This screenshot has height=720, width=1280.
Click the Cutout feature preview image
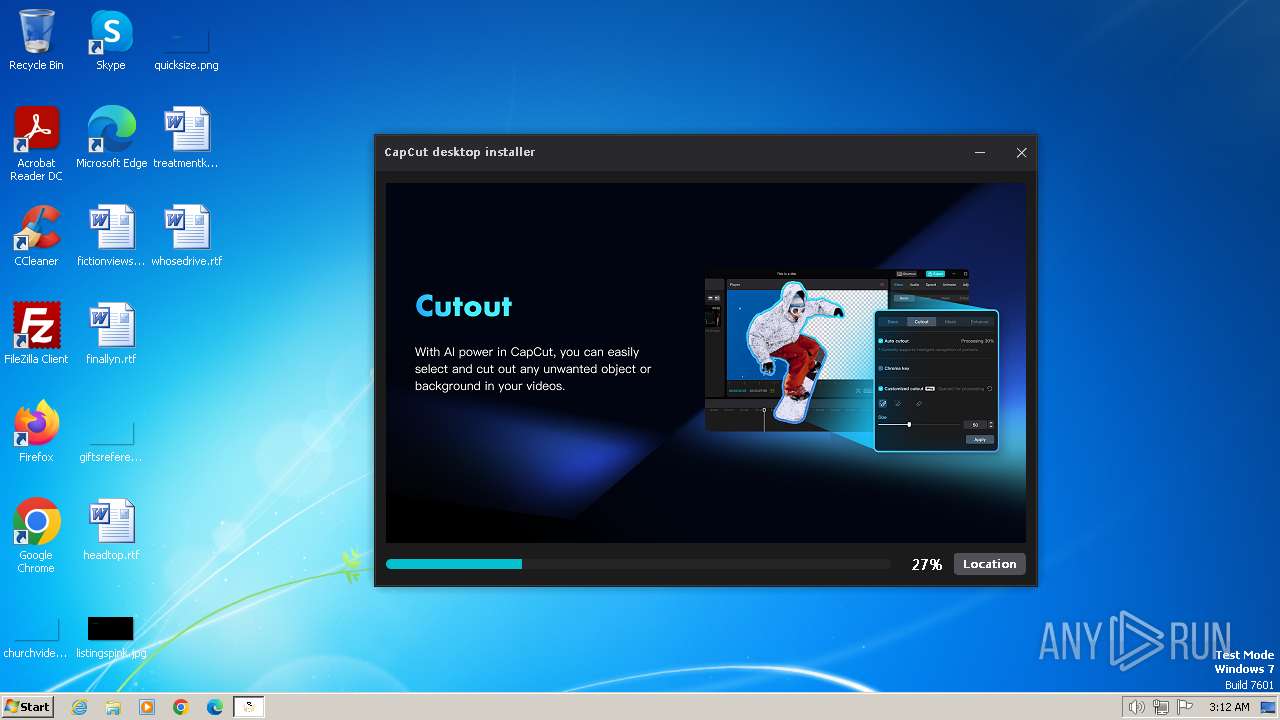pyautogui.click(x=851, y=360)
